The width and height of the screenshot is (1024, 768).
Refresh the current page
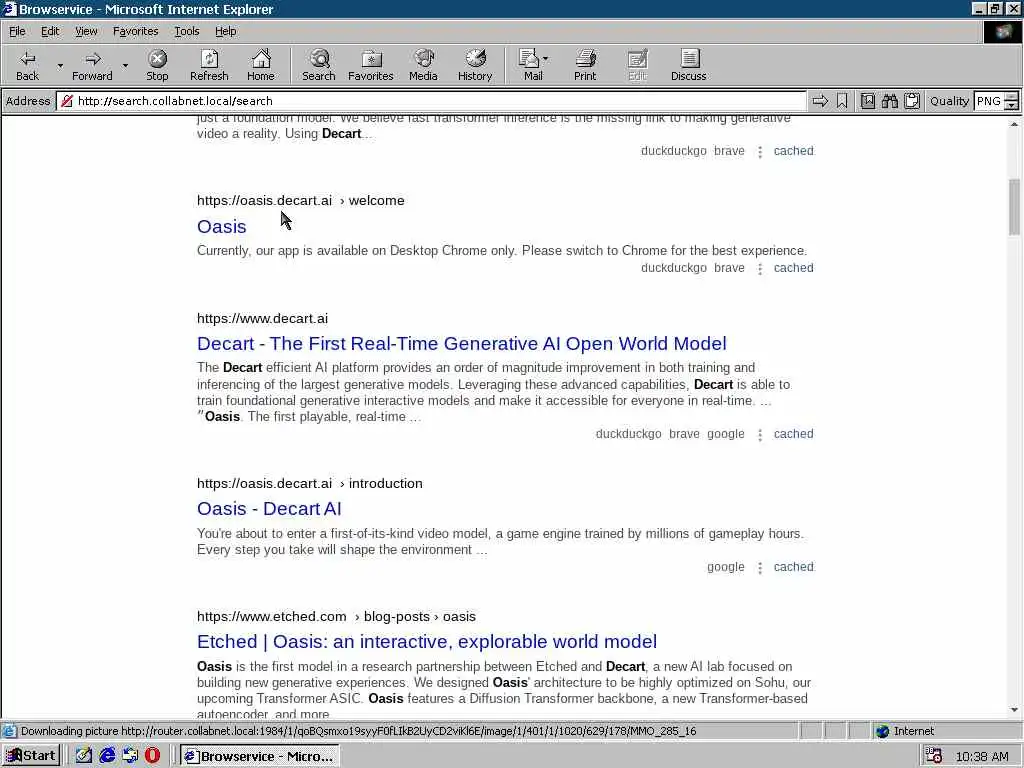(209, 65)
